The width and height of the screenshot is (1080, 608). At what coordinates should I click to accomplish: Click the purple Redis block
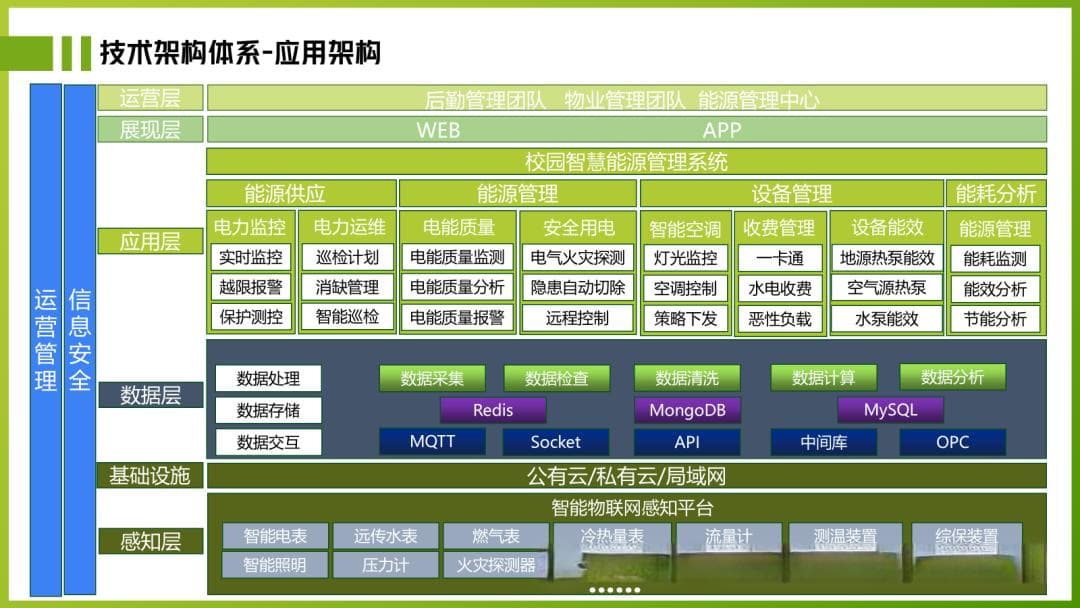click(x=492, y=410)
